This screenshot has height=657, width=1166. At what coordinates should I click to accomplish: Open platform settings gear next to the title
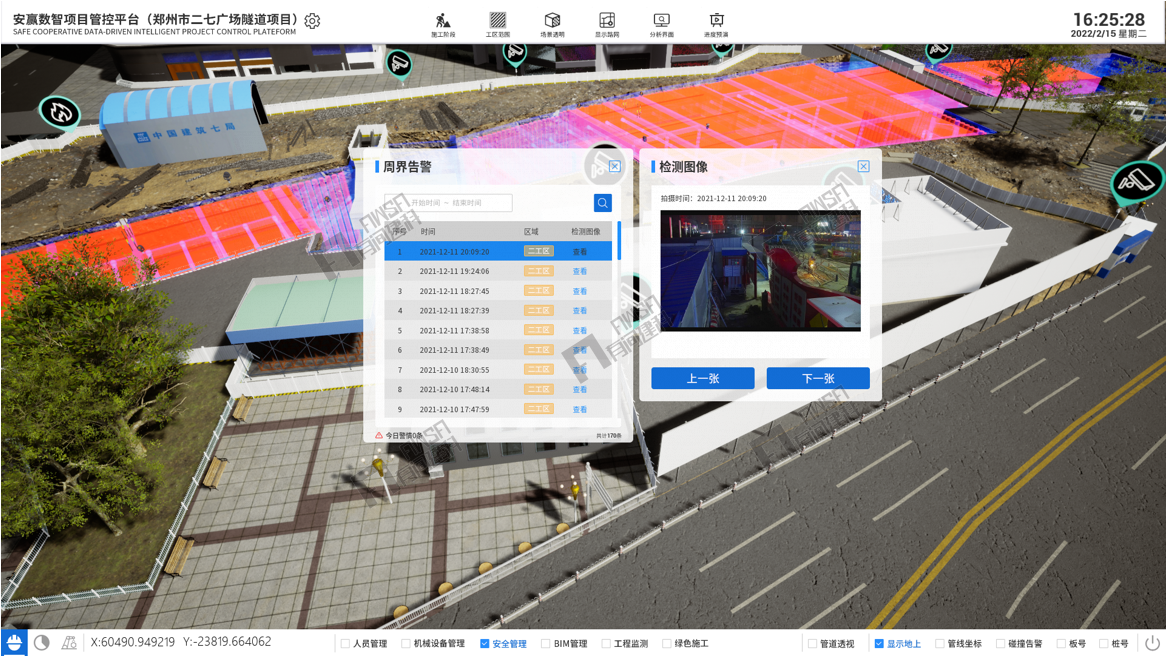(x=312, y=21)
